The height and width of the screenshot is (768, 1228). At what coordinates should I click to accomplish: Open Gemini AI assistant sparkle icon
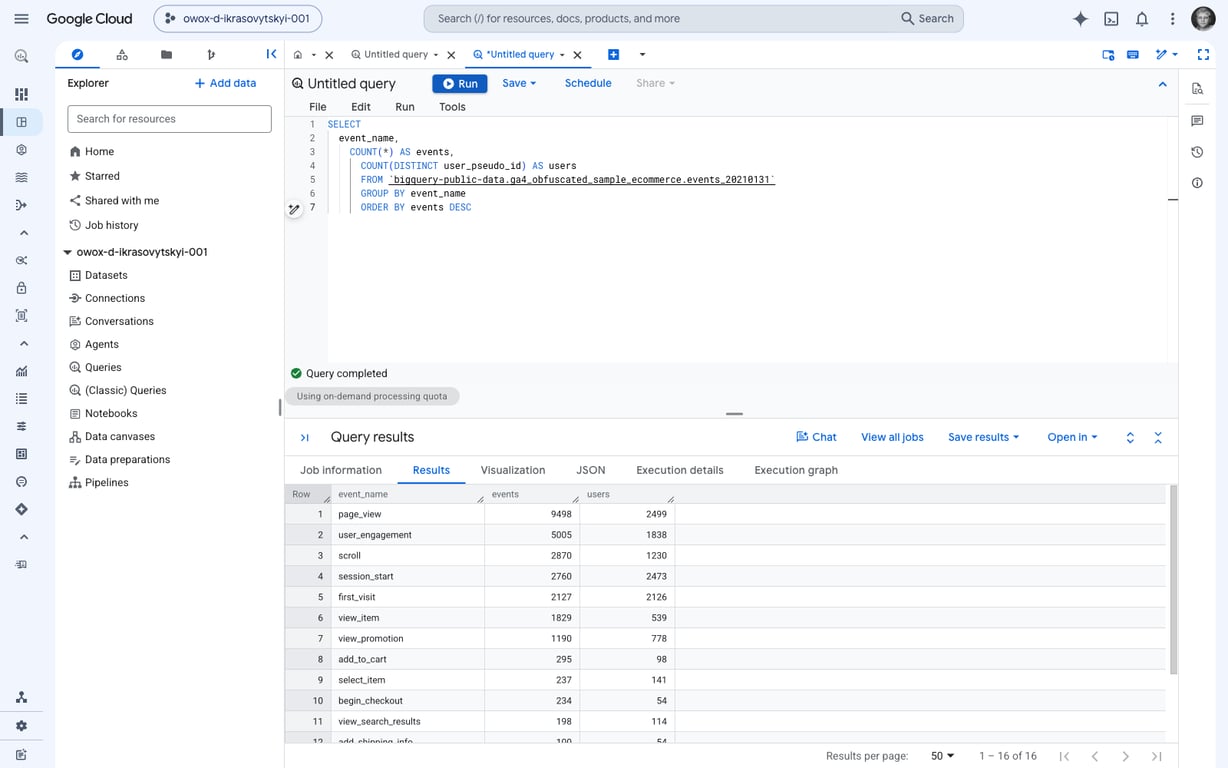tap(1080, 19)
